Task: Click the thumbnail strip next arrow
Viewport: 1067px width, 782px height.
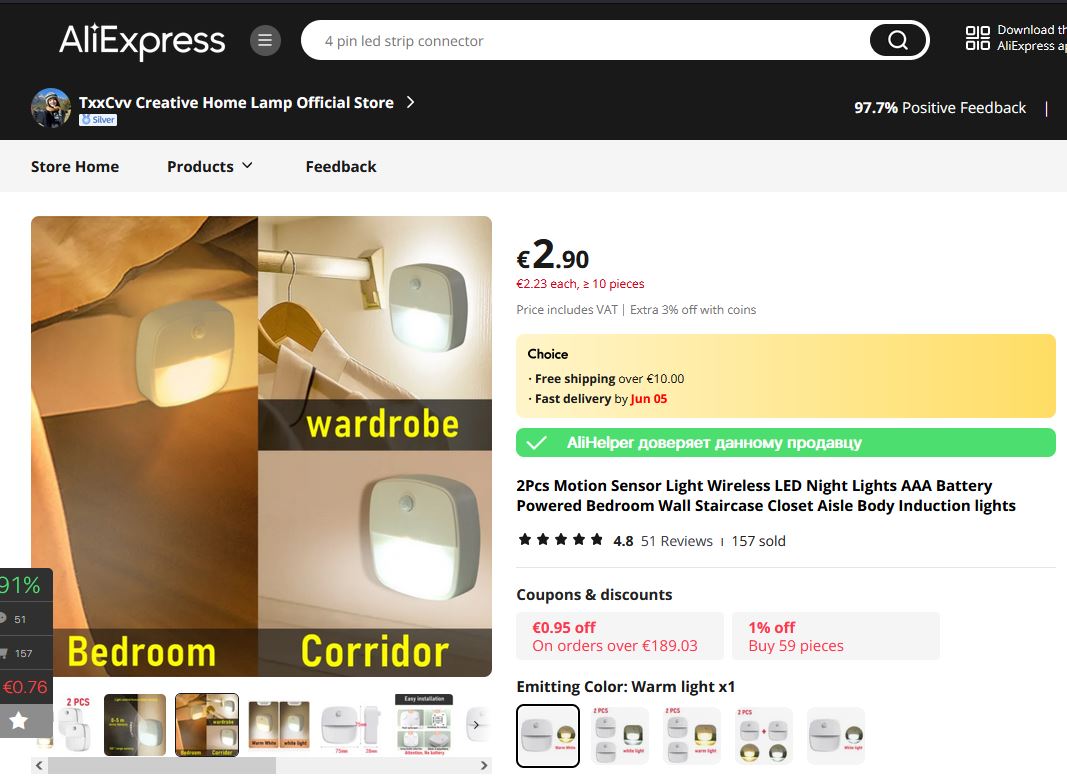Action: click(x=476, y=725)
